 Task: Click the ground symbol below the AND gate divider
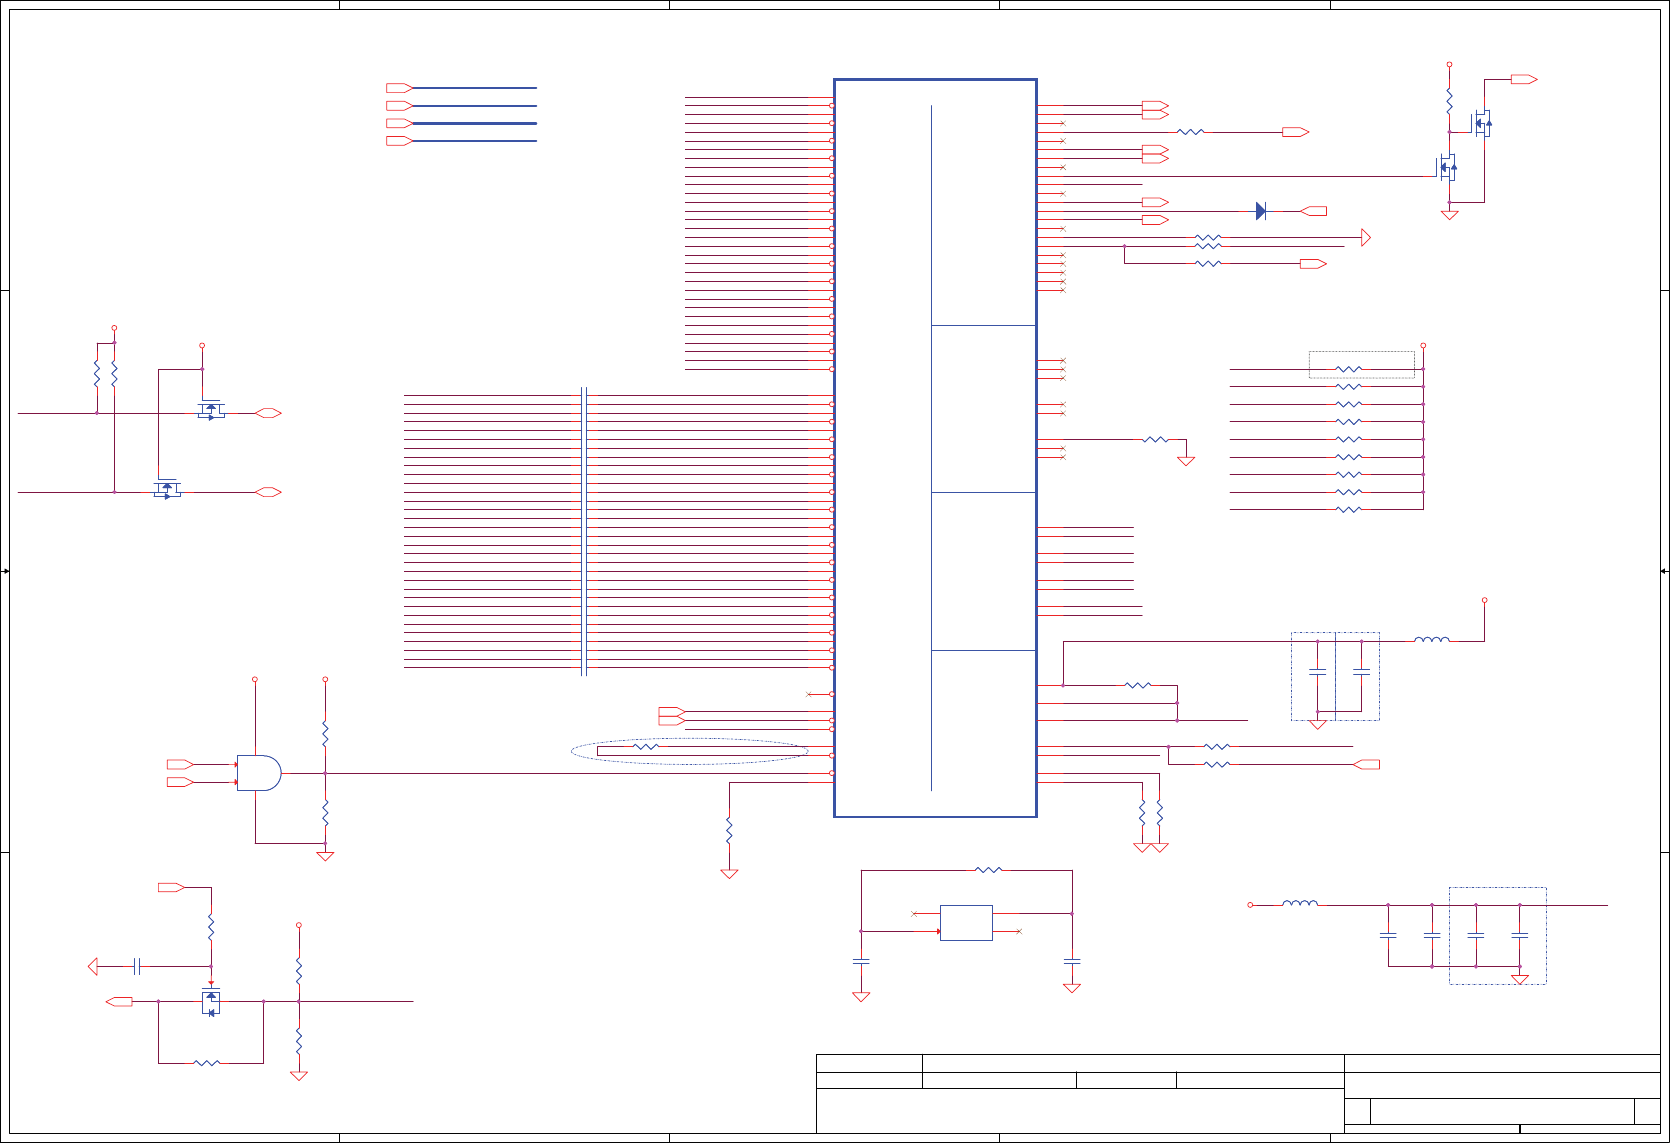(325, 856)
